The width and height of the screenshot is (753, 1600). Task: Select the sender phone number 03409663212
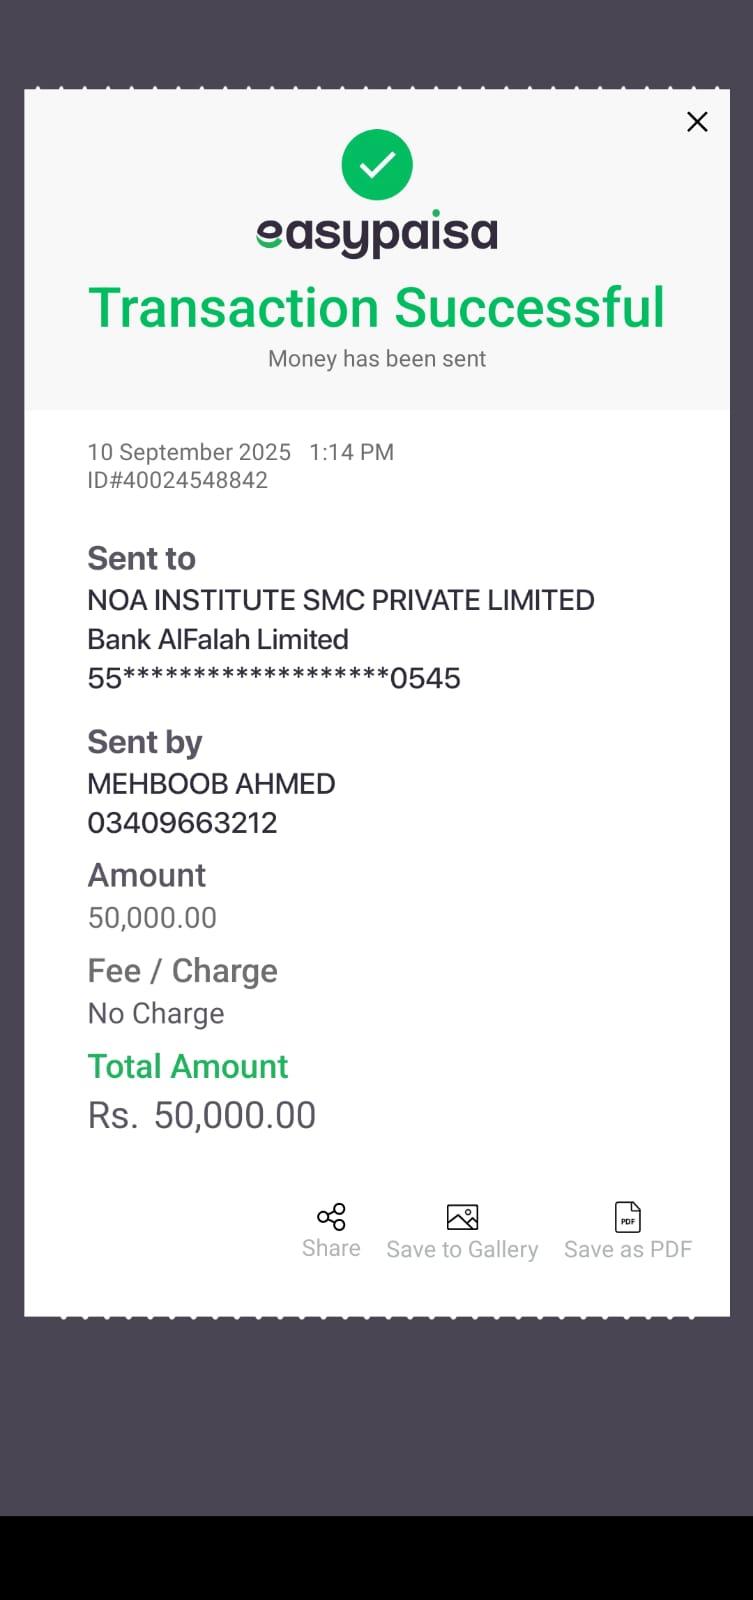click(182, 823)
